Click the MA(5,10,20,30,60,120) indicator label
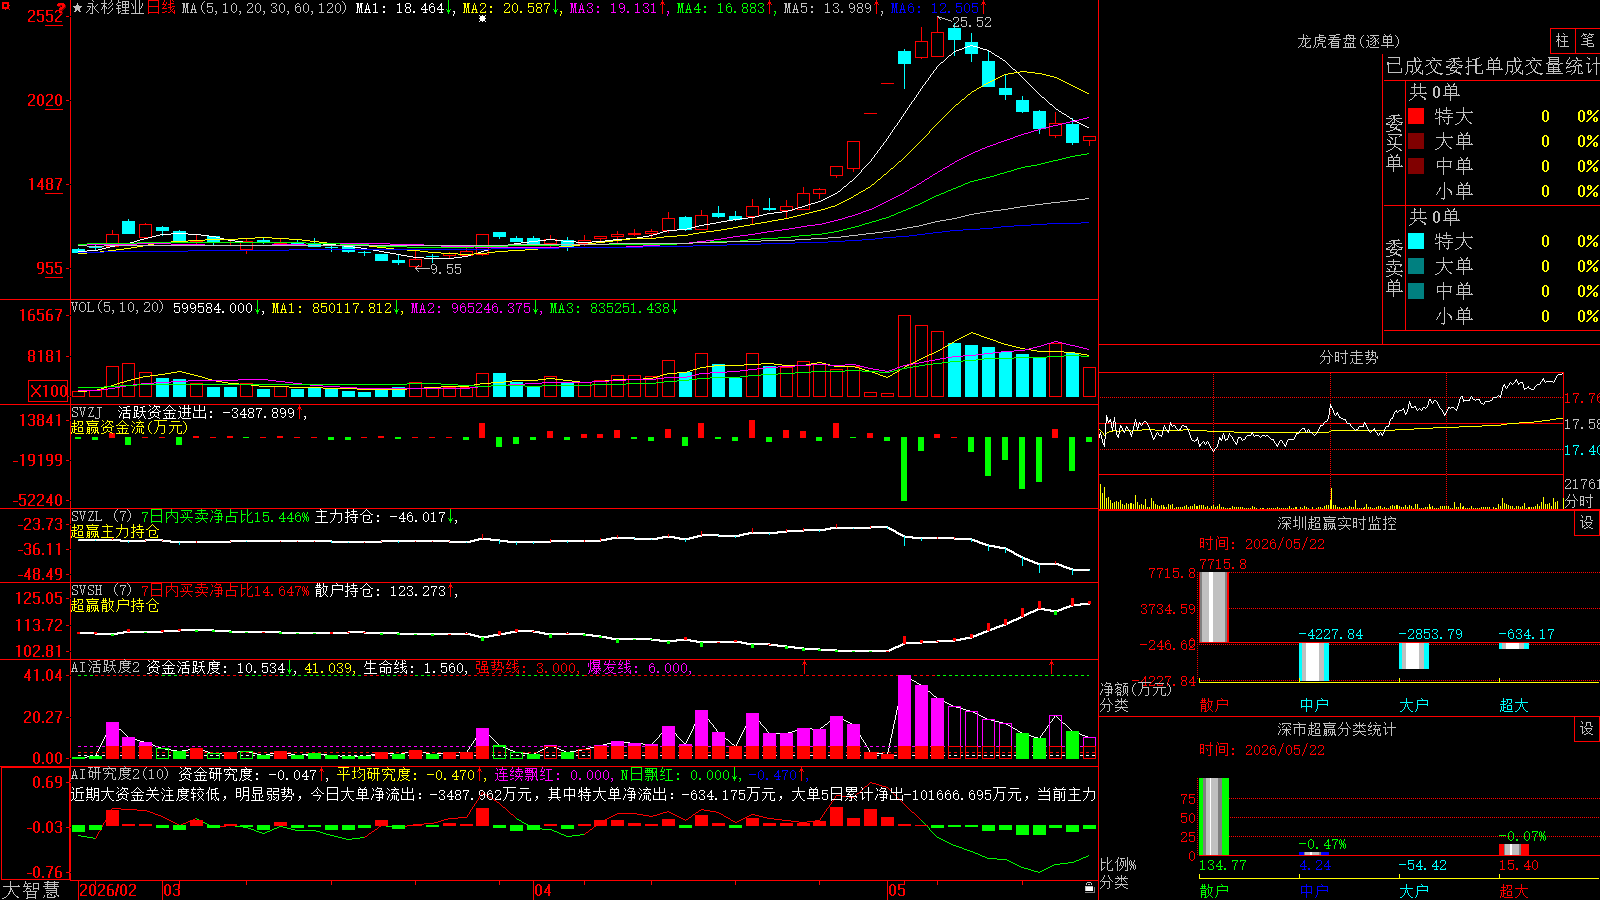 (264, 8)
